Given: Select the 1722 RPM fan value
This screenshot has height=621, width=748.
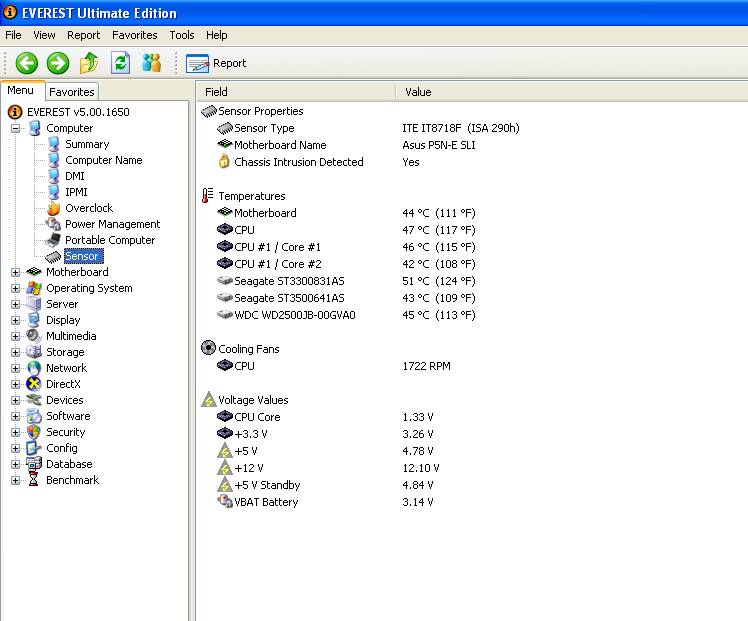Looking at the screenshot, I should [426, 366].
